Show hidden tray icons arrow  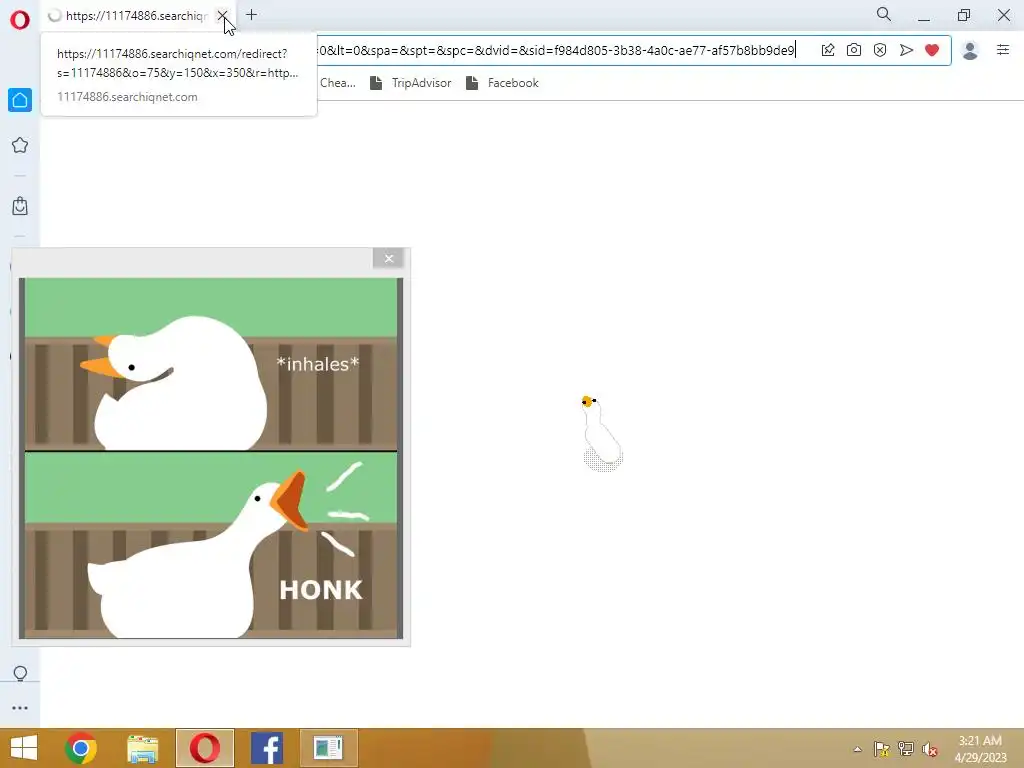click(857, 749)
